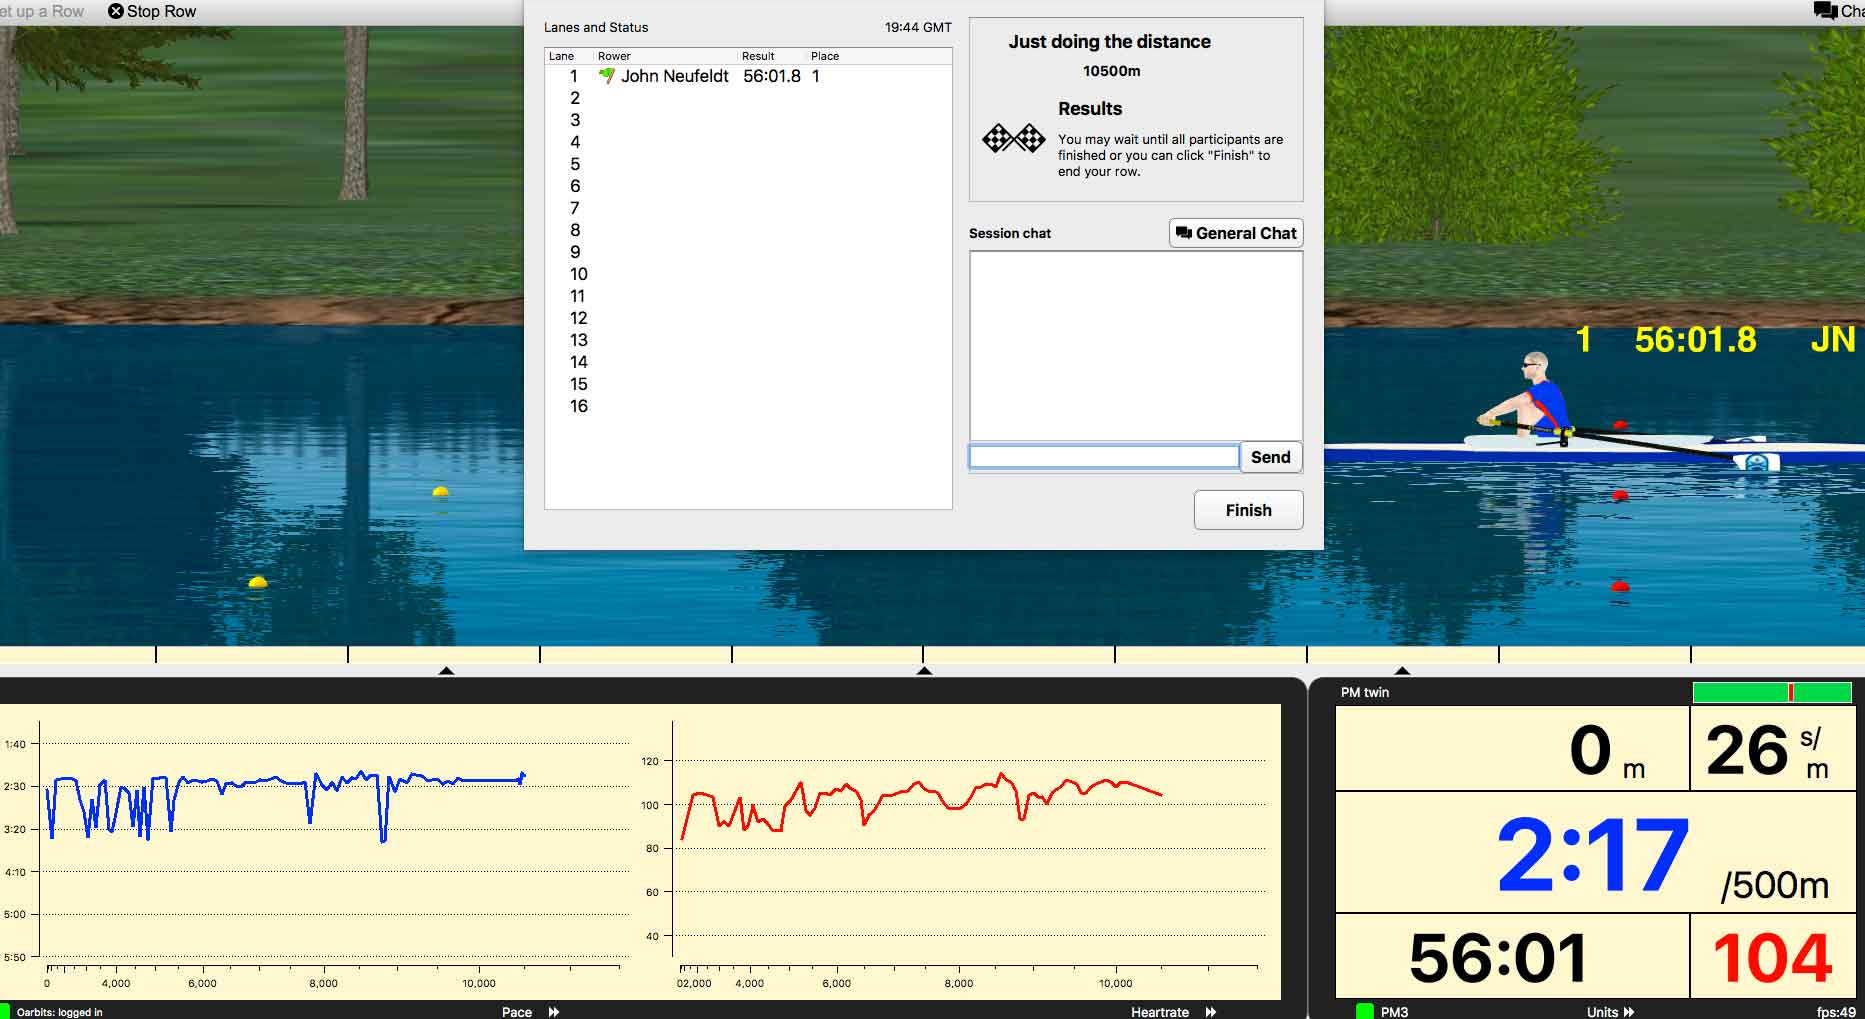Image resolution: width=1865 pixels, height=1019 pixels.
Task: Click the yellow JN initials overlay
Action: point(1832,340)
